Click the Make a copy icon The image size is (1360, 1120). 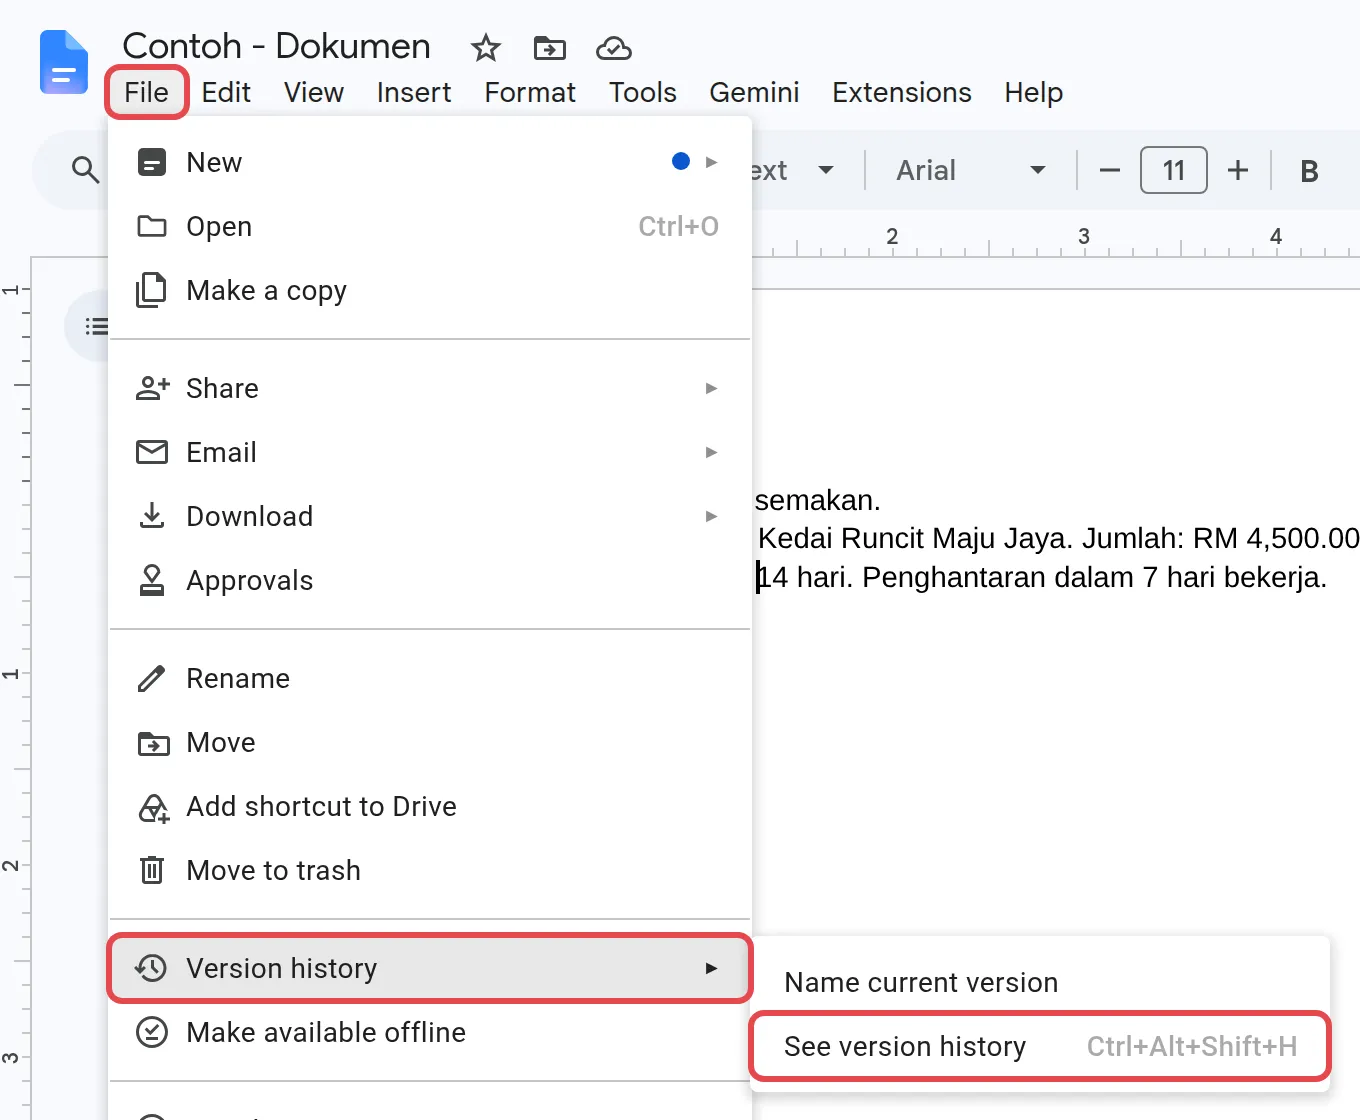[152, 290]
